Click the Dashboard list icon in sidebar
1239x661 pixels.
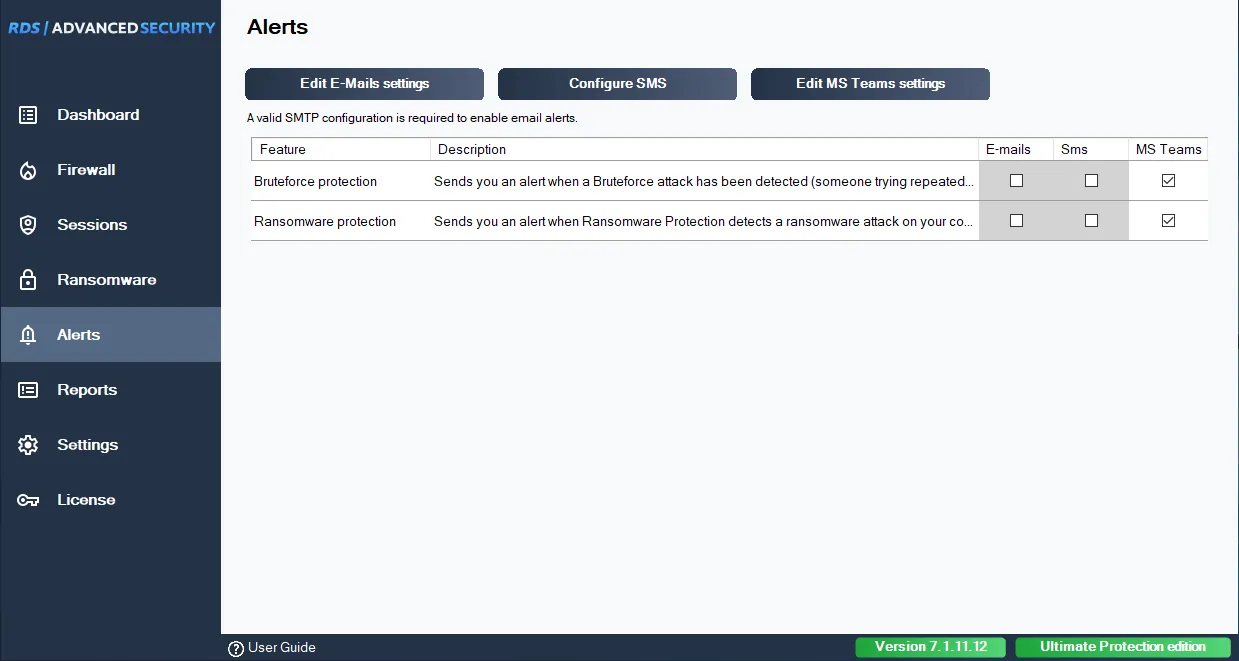click(28, 115)
